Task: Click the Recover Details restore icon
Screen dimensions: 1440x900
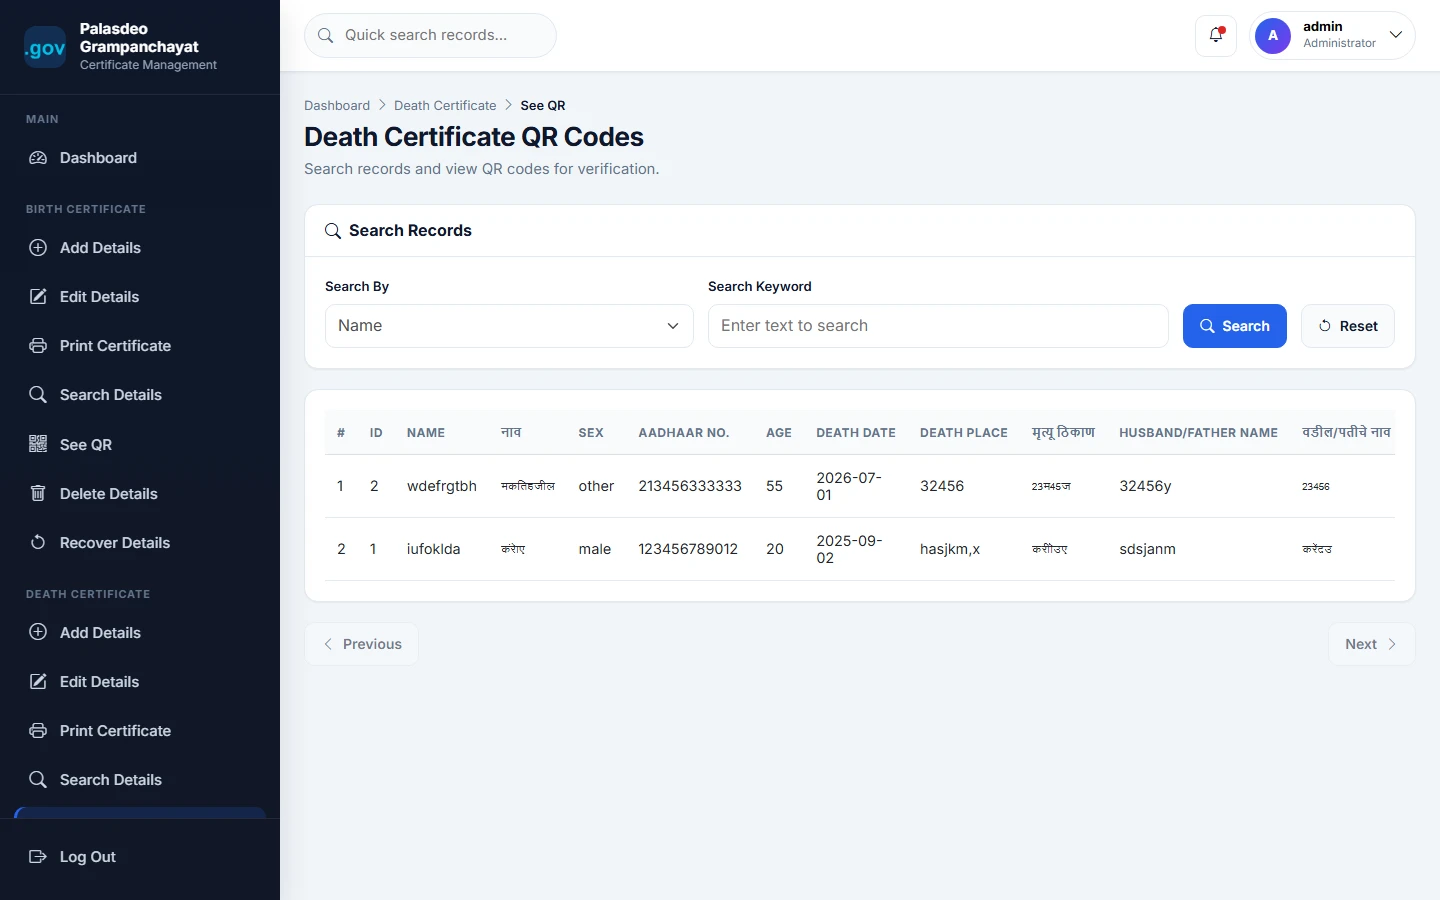Action: click(x=38, y=543)
